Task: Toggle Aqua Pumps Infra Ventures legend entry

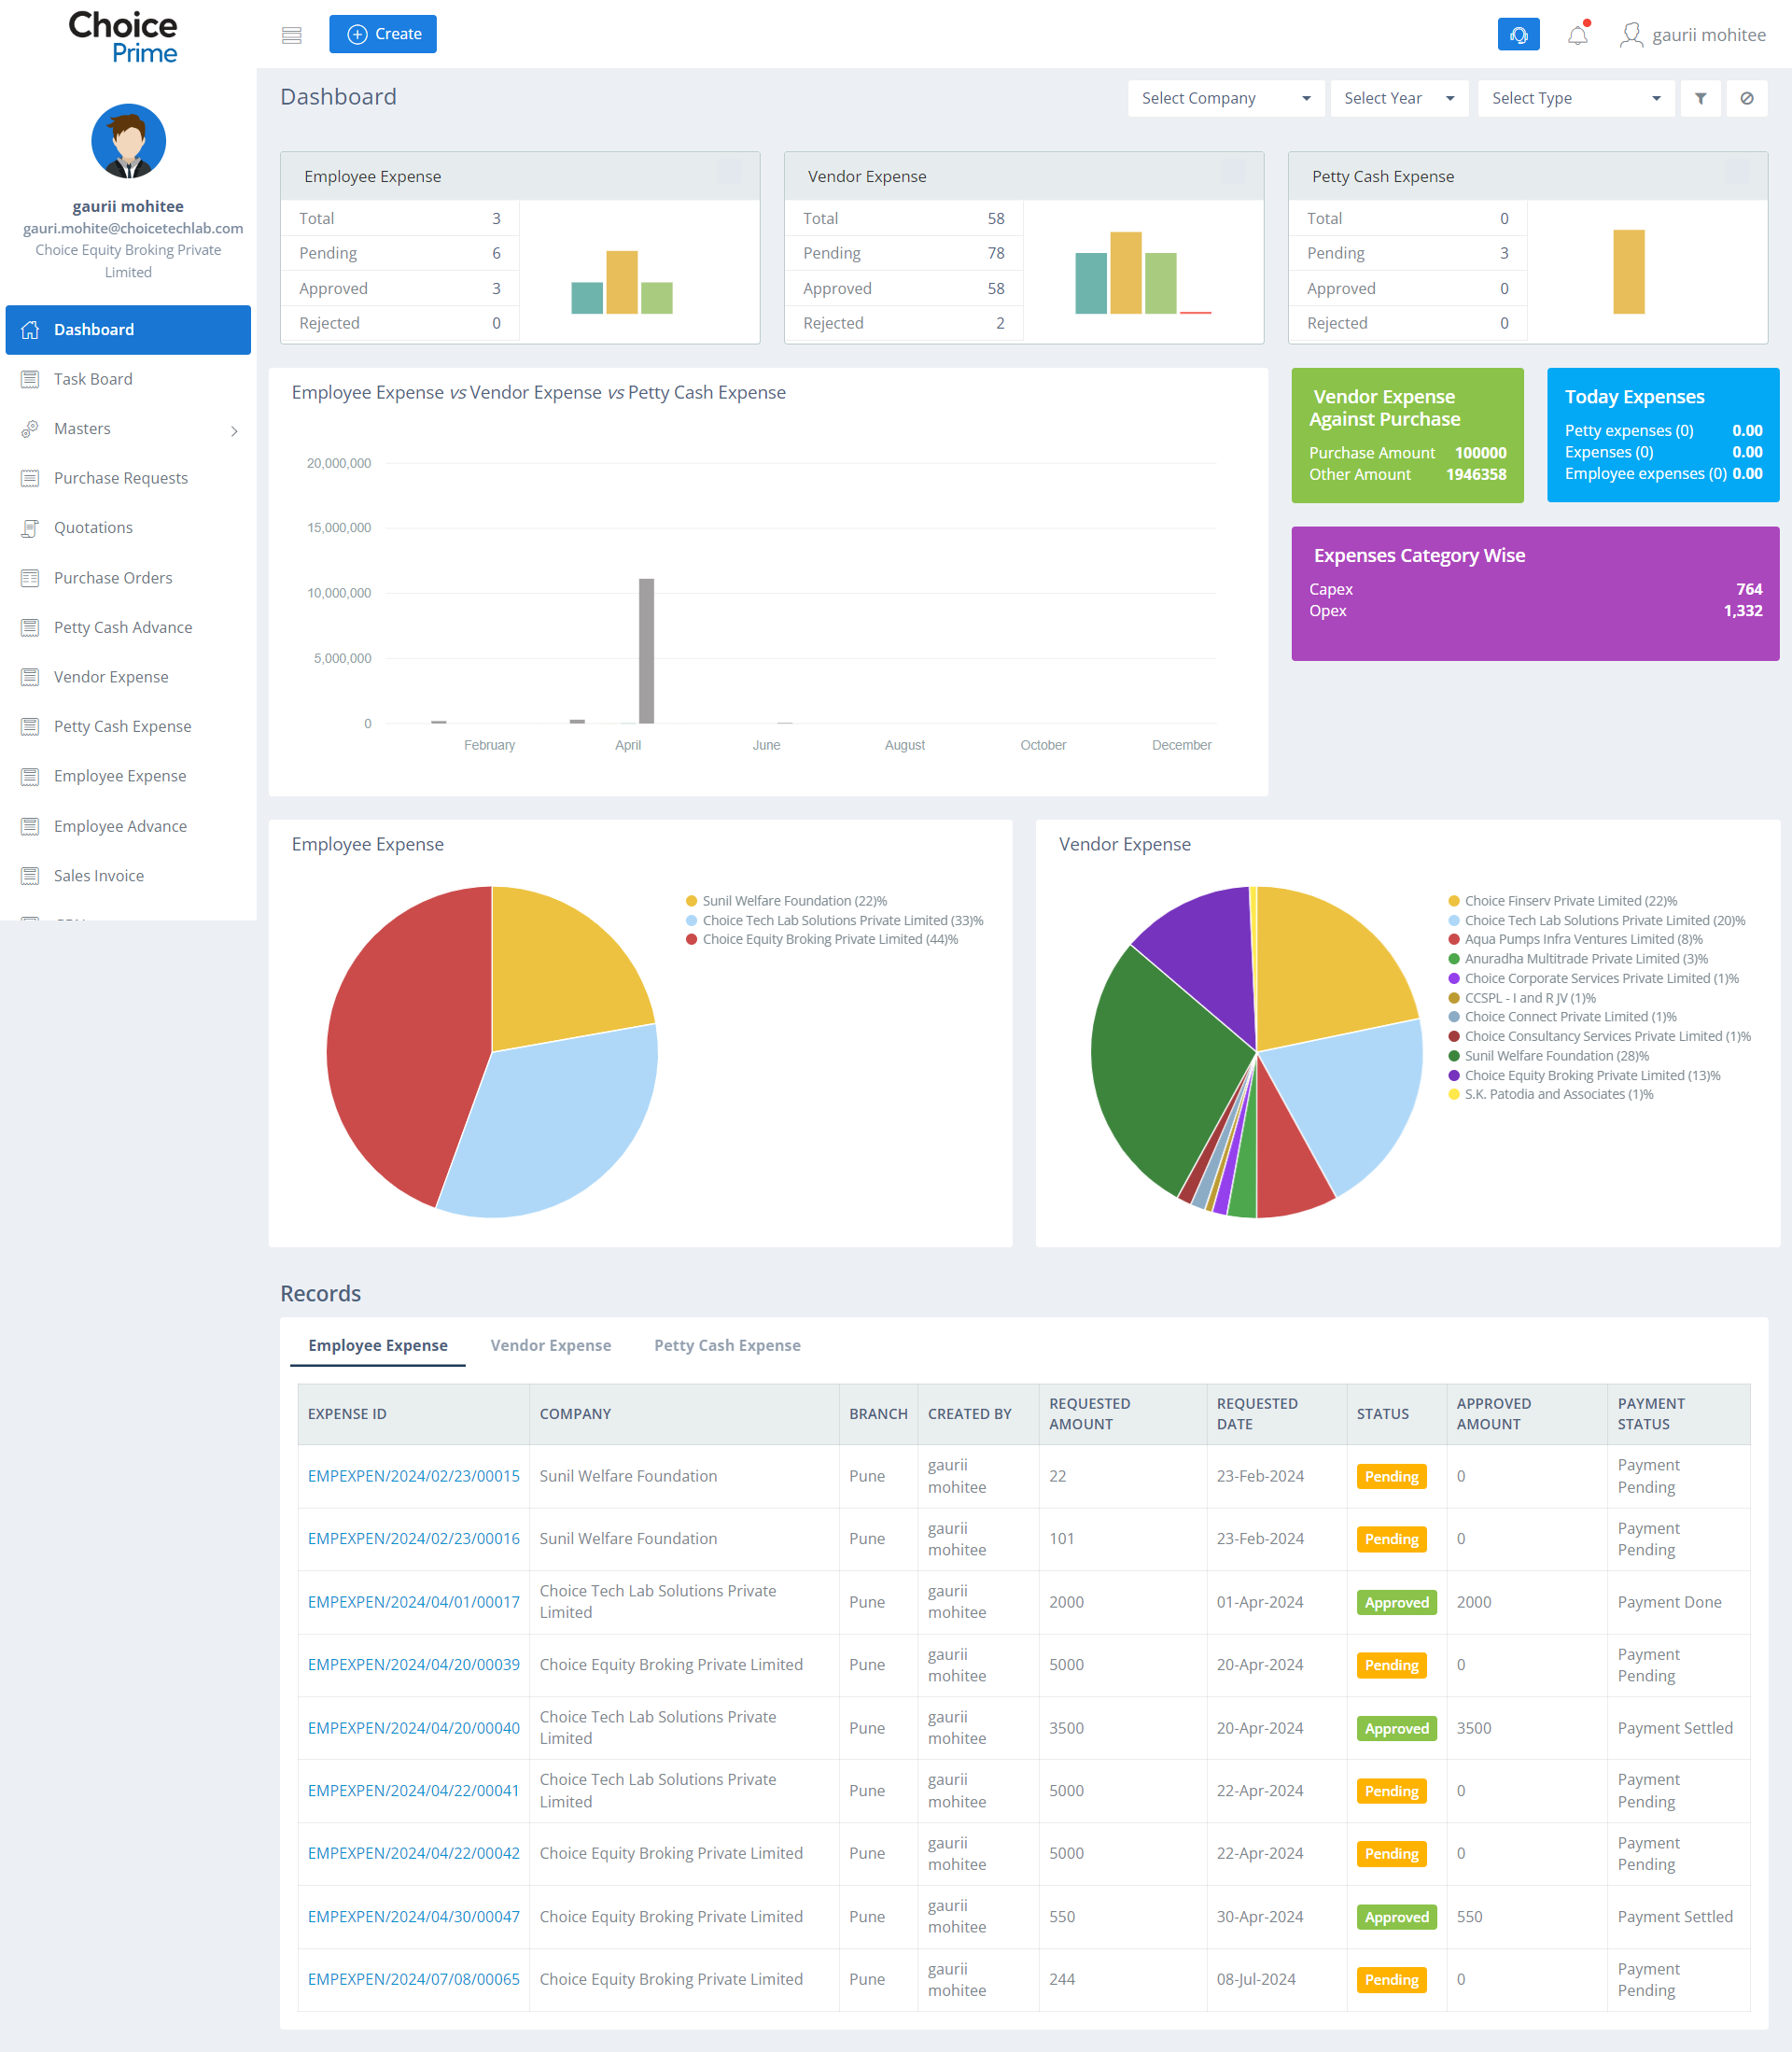Action: (x=1582, y=939)
